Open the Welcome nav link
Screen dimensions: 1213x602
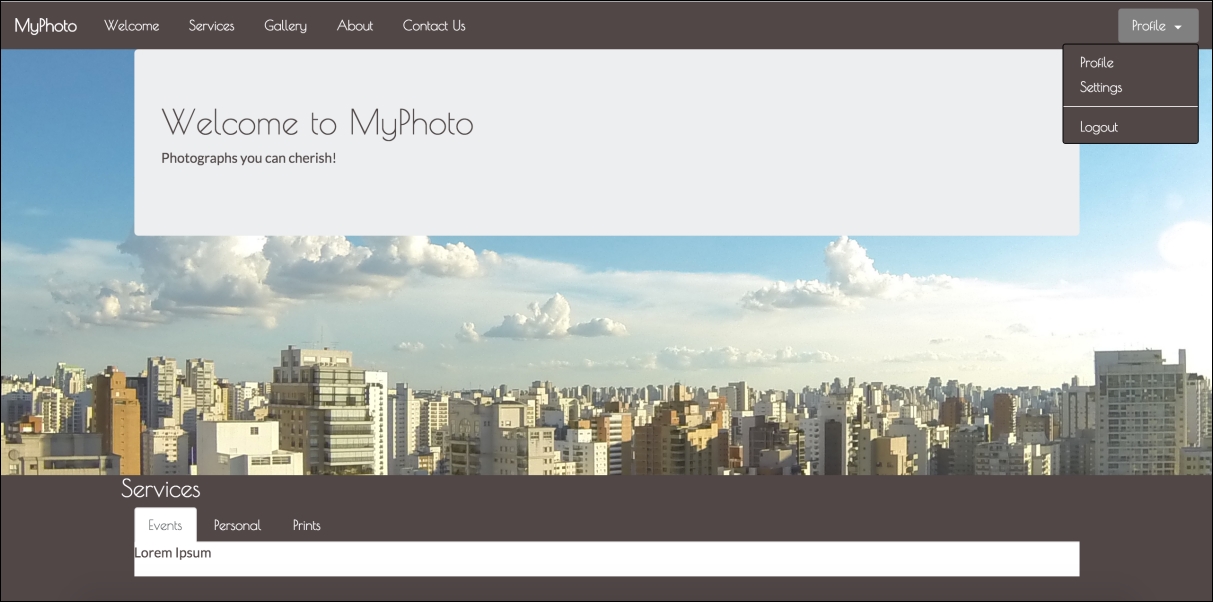(x=132, y=26)
